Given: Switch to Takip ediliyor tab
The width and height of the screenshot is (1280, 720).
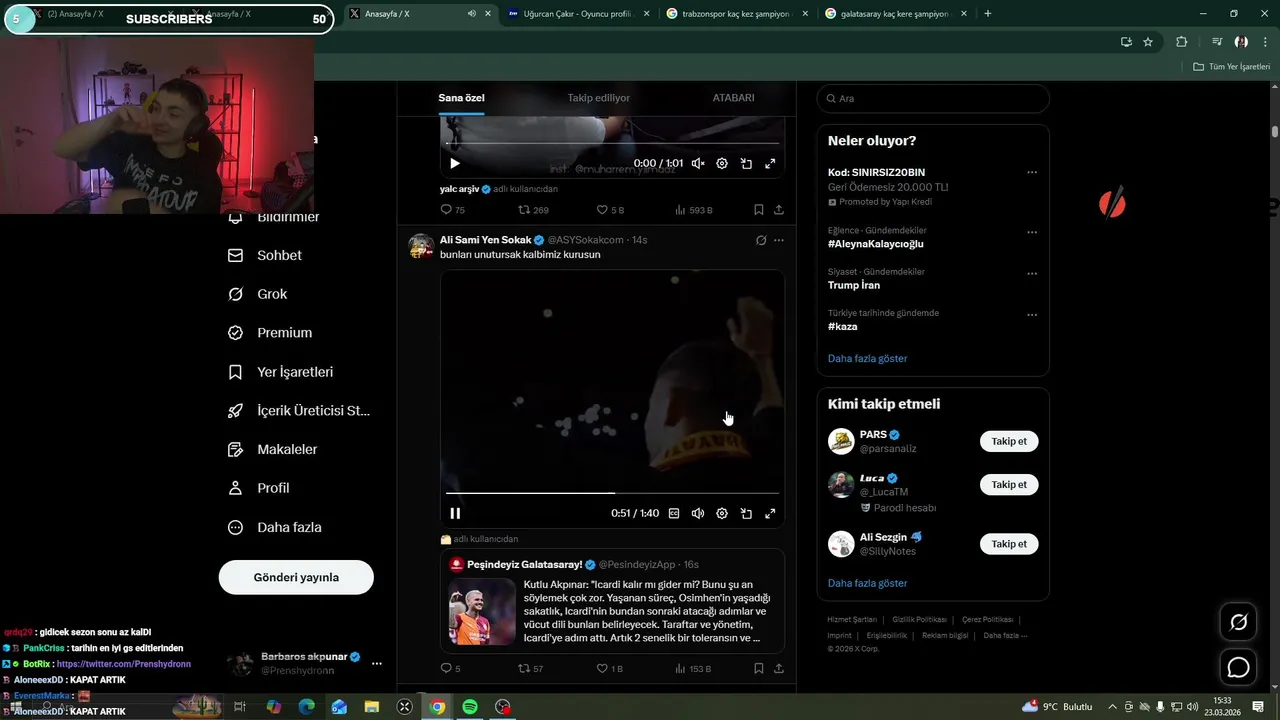Looking at the screenshot, I should [x=598, y=98].
